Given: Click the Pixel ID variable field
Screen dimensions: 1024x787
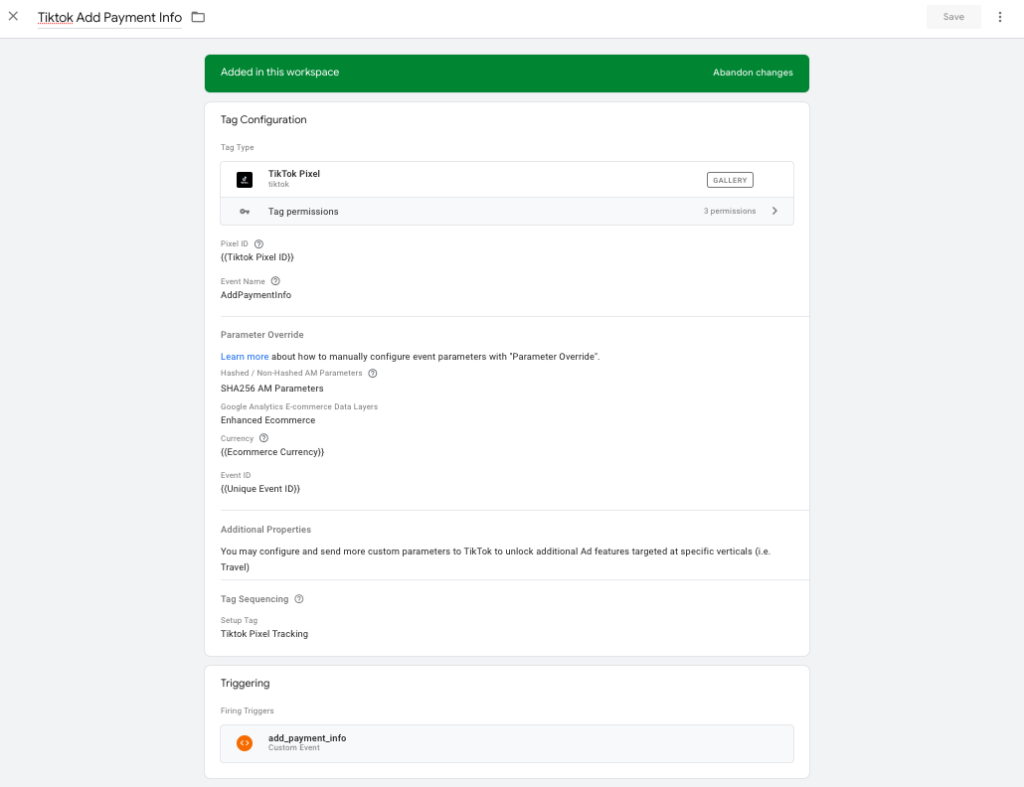Looking at the screenshot, I should coord(258,257).
